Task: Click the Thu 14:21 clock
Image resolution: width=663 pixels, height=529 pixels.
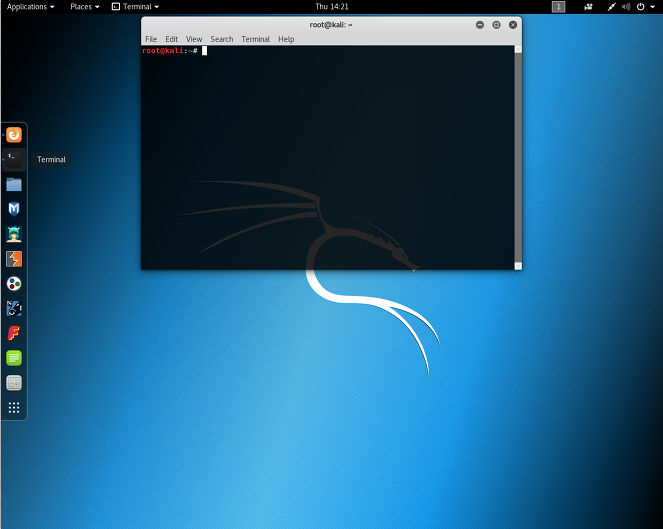Action: pyautogui.click(x=332, y=7)
